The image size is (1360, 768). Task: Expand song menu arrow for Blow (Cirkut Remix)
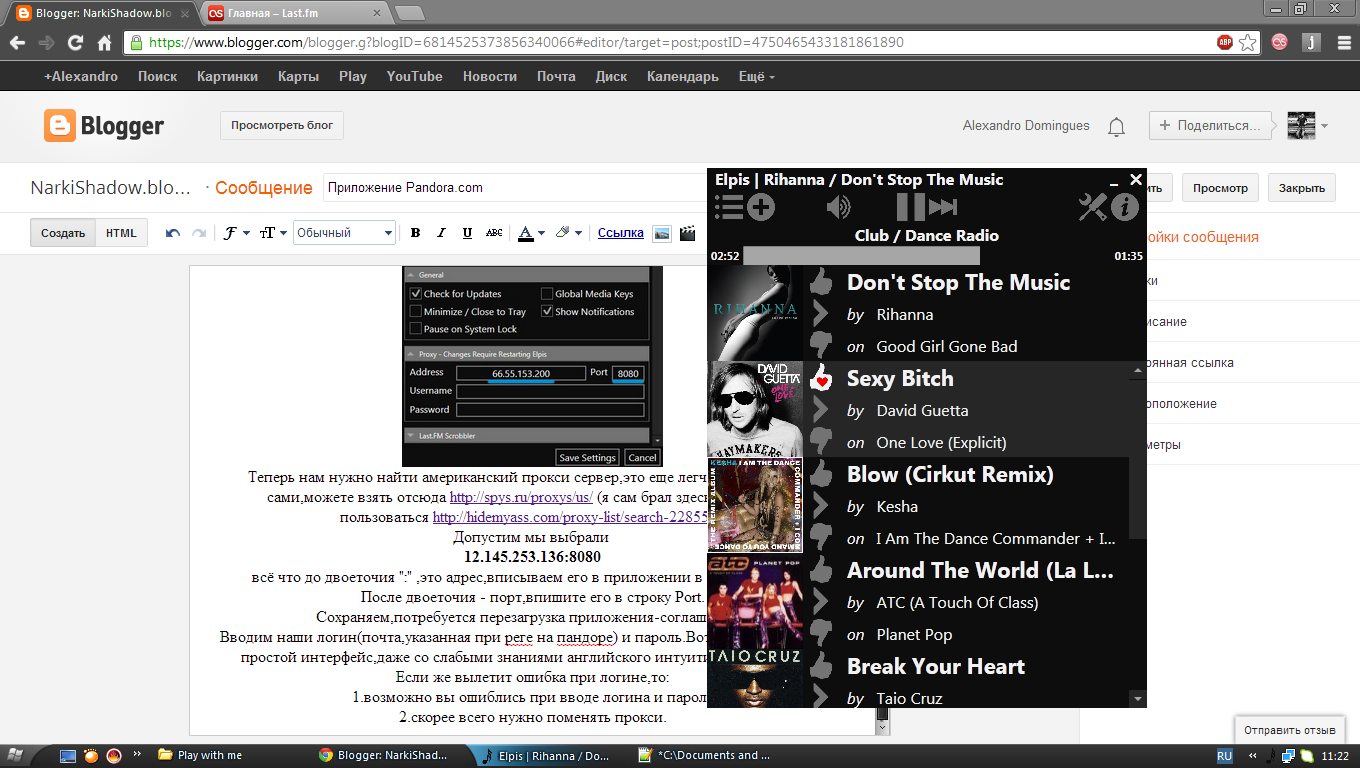[x=821, y=505]
